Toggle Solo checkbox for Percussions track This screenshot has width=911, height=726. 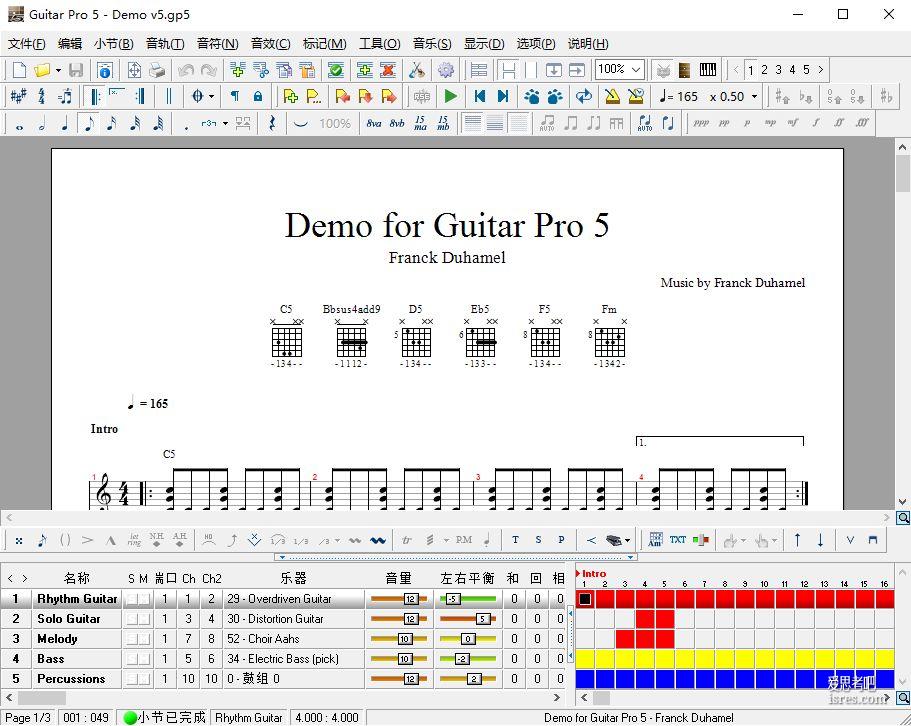click(x=132, y=679)
